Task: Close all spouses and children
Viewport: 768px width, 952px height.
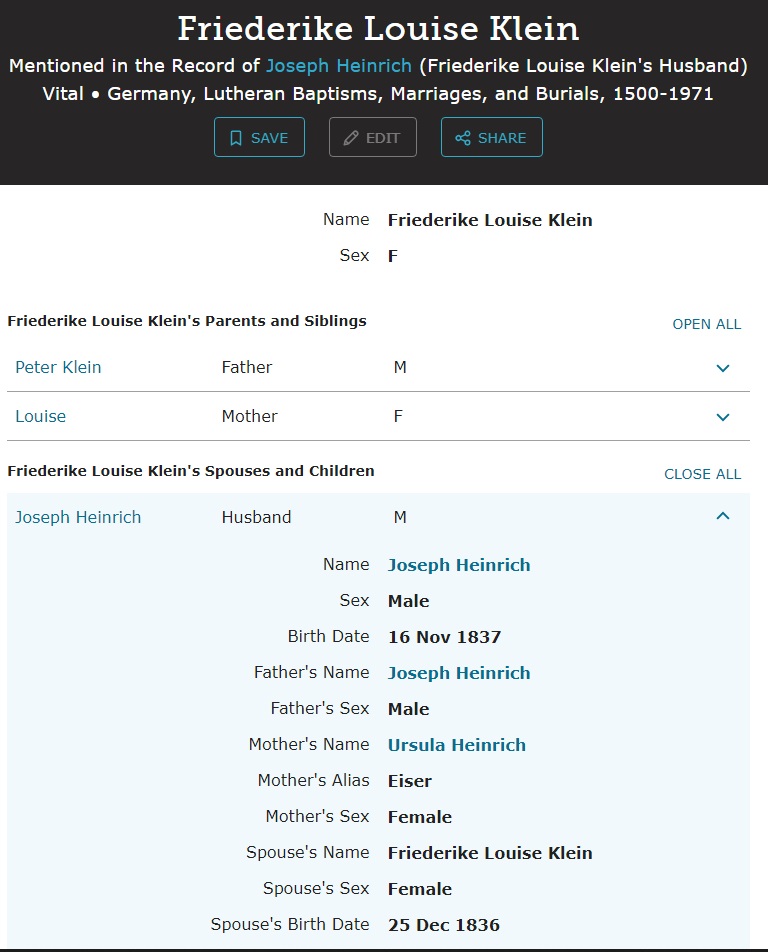Action: (x=702, y=474)
